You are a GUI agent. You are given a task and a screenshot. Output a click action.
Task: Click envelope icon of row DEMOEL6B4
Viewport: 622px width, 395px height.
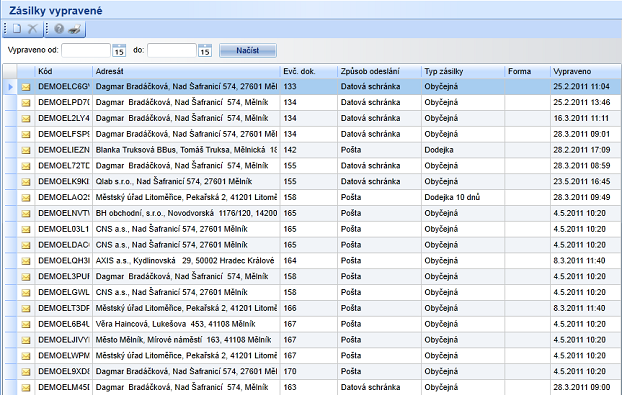(26, 324)
